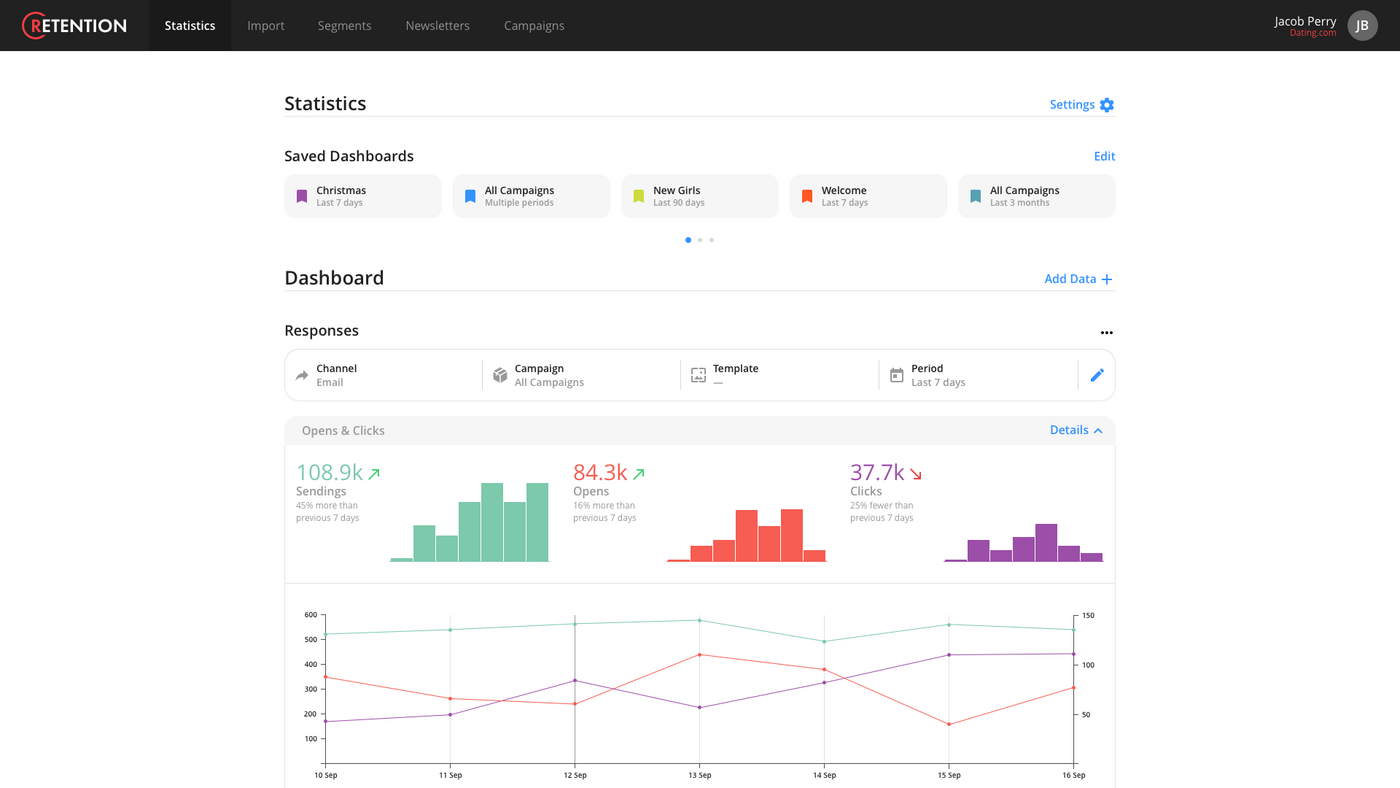Click the down arrow beside 37.7k
Image resolution: width=1400 pixels, height=788 pixels.
pyautogui.click(x=916, y=474)
